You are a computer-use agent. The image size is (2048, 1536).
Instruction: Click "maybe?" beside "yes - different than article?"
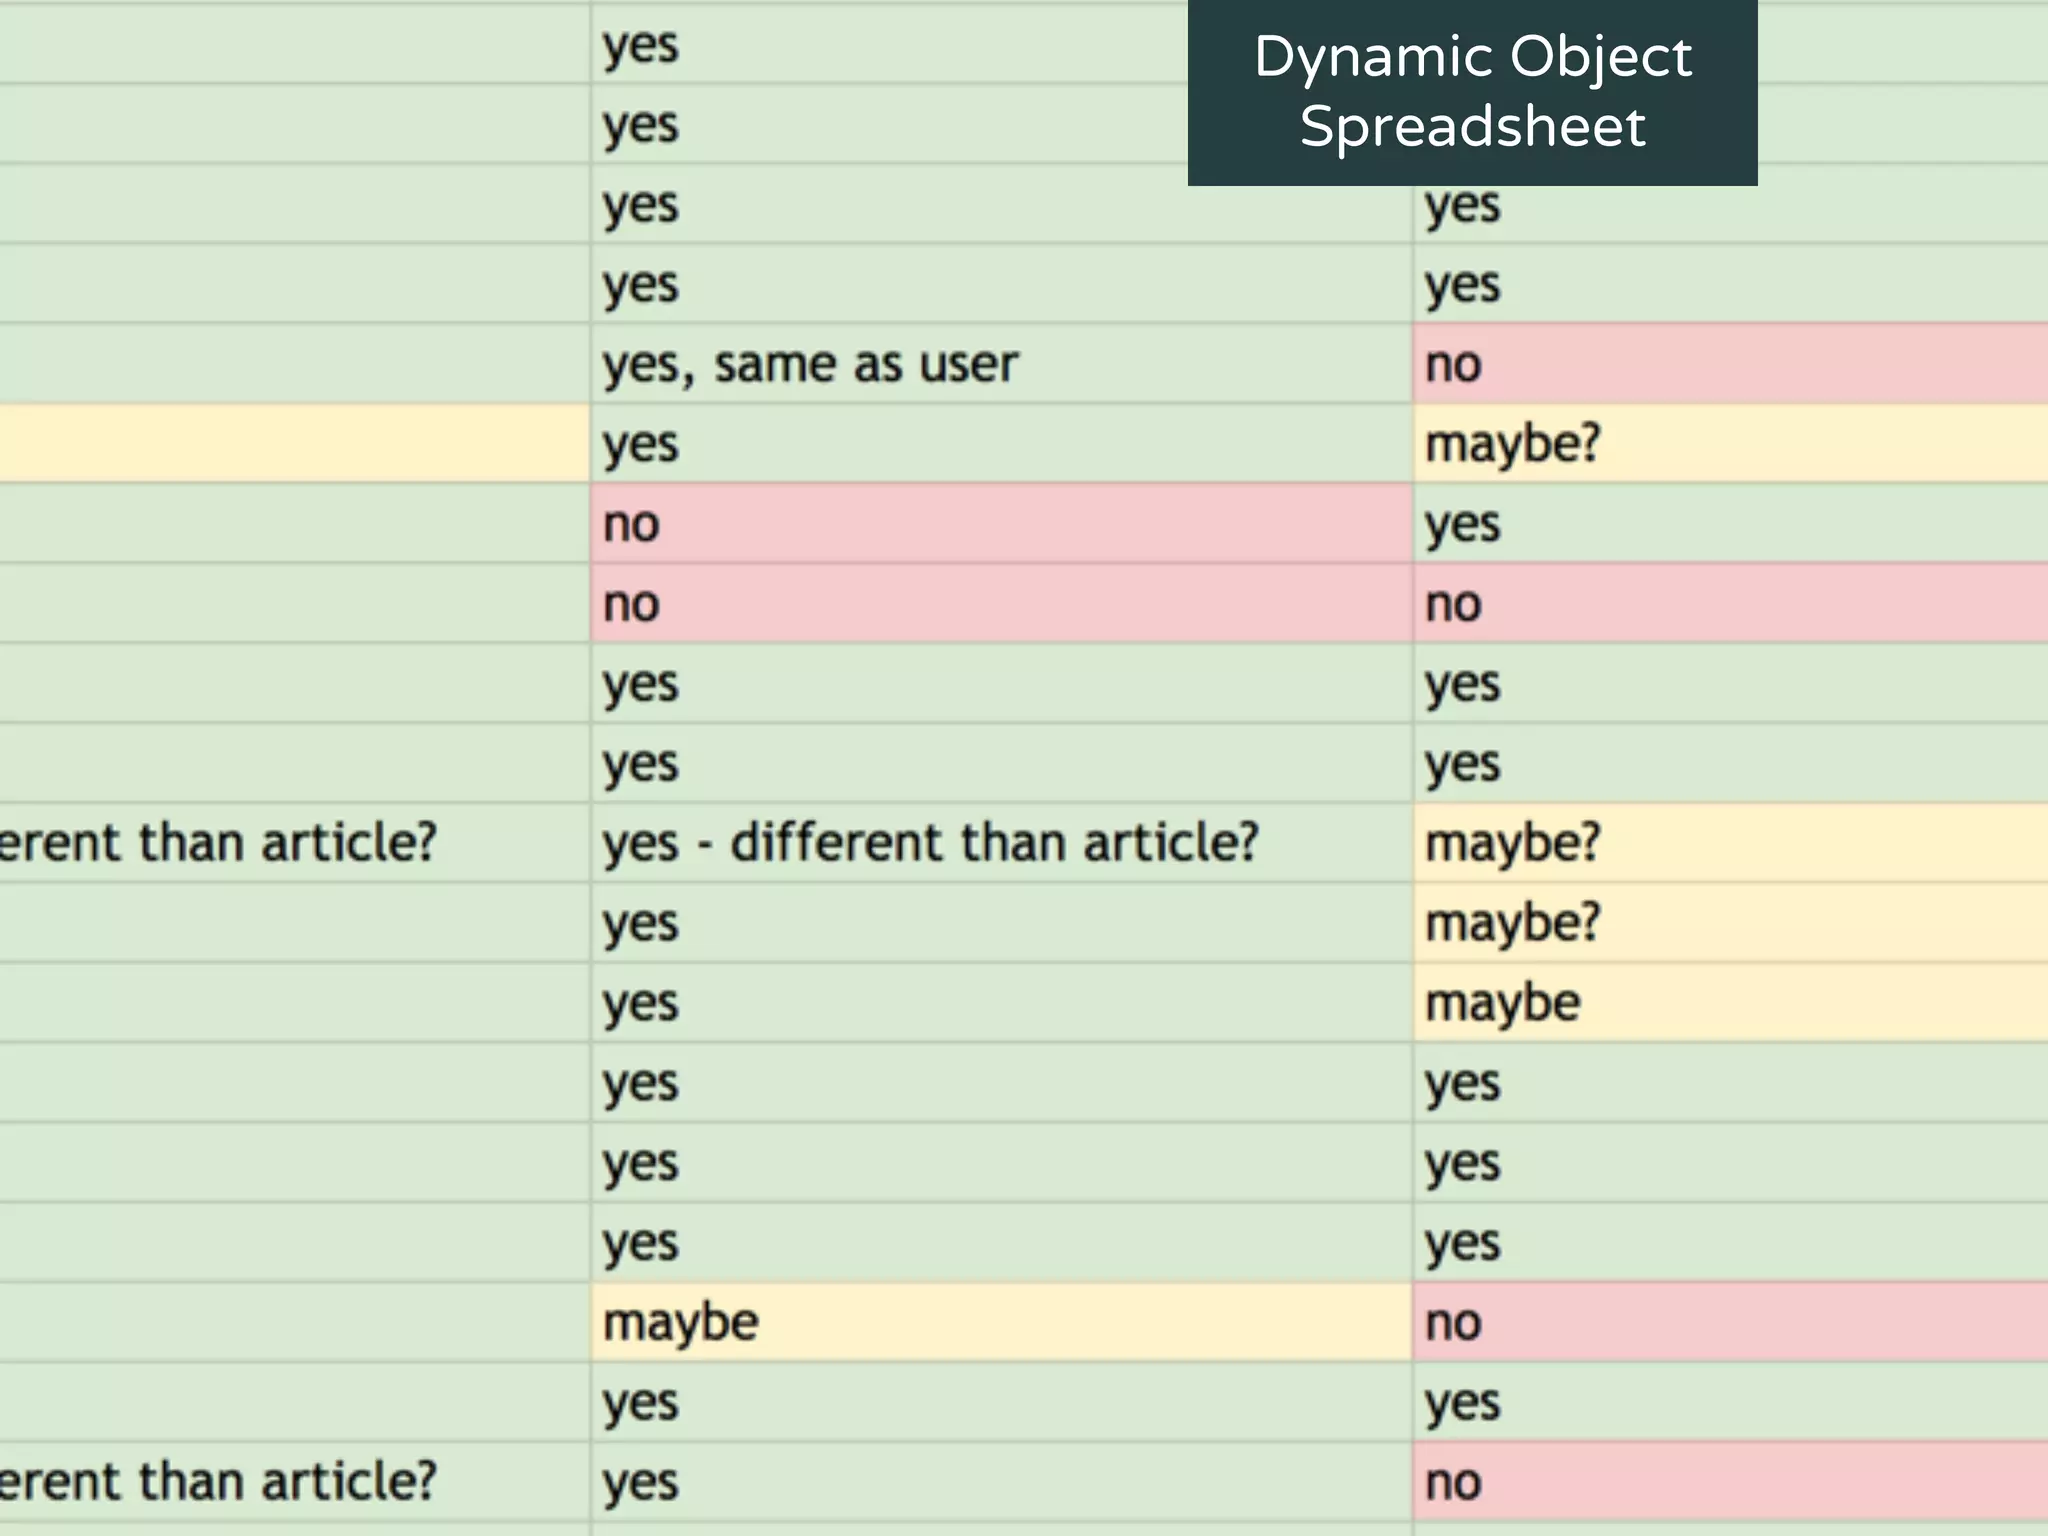[1731, 842]
